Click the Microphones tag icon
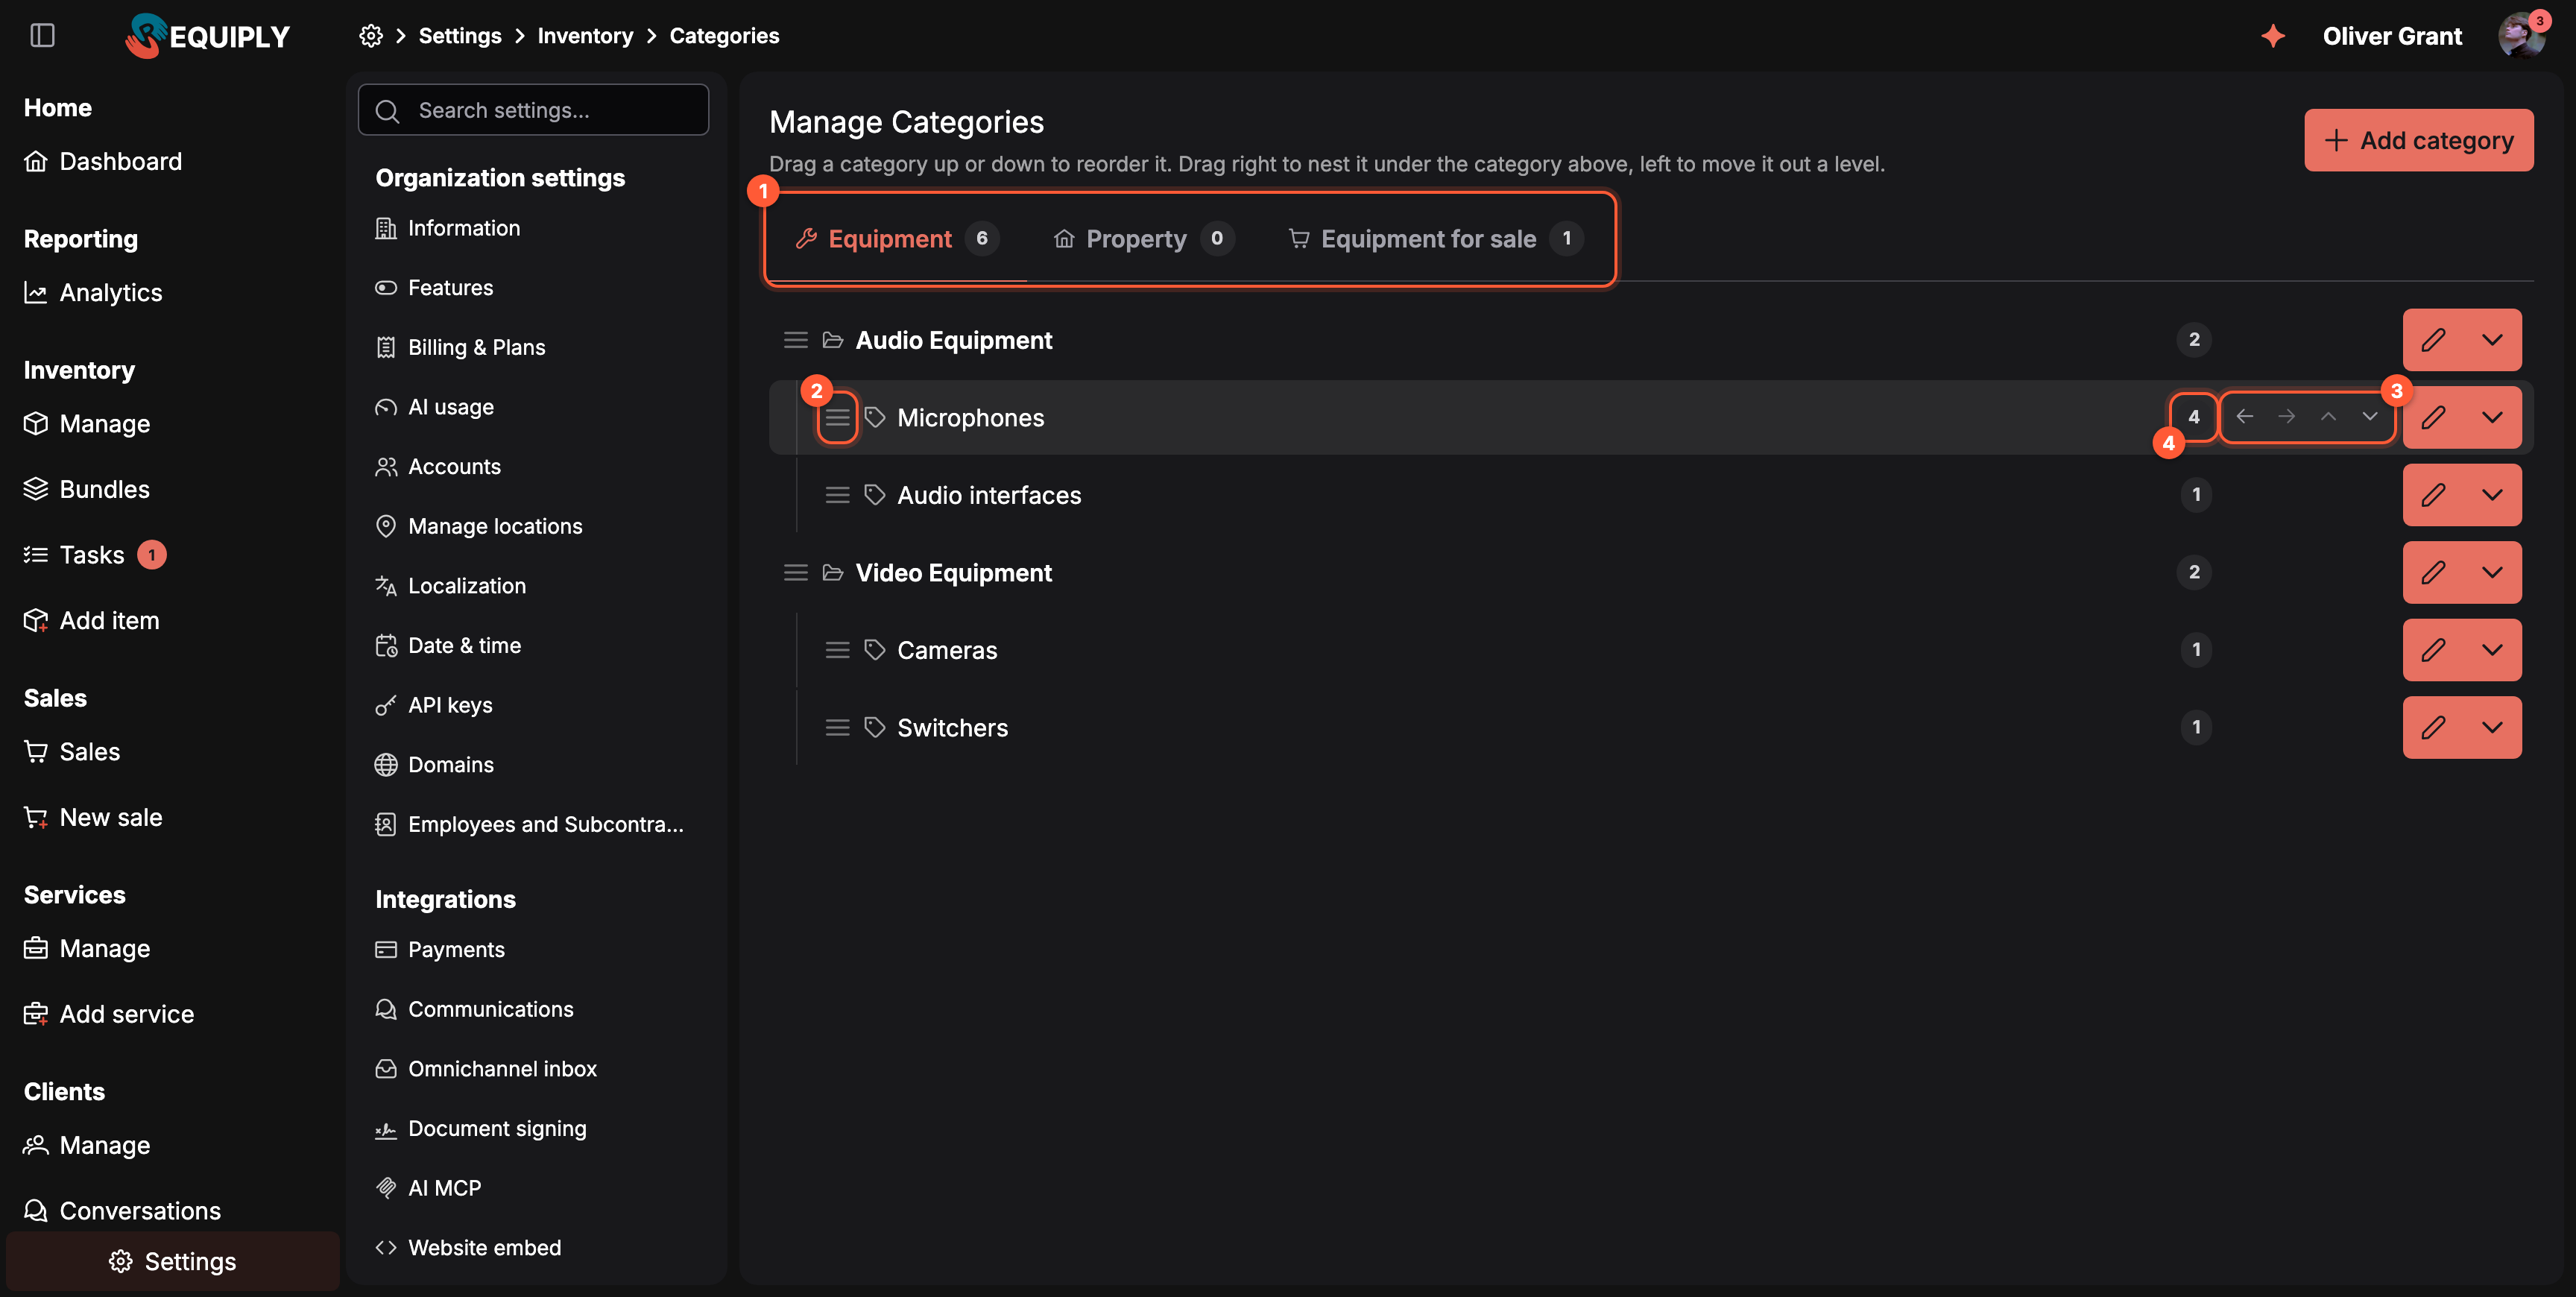 [x=874, y=418]
